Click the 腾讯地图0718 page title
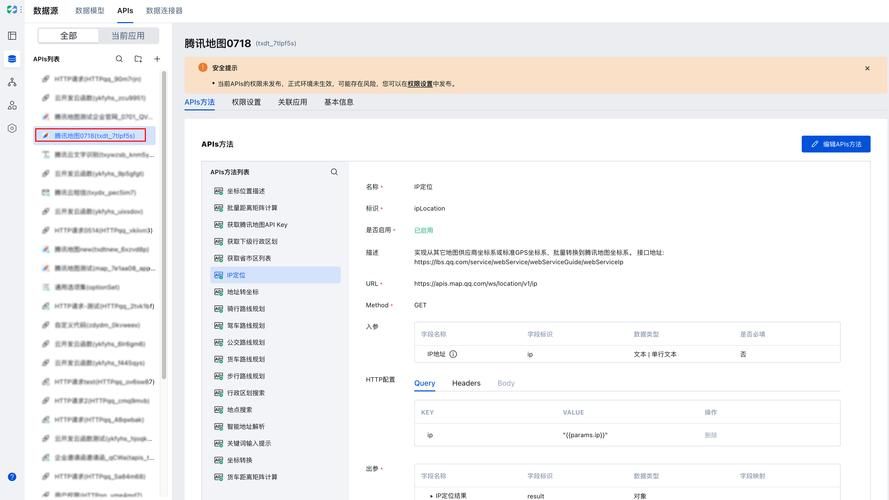Screen dimensions: 889x500 218,43
